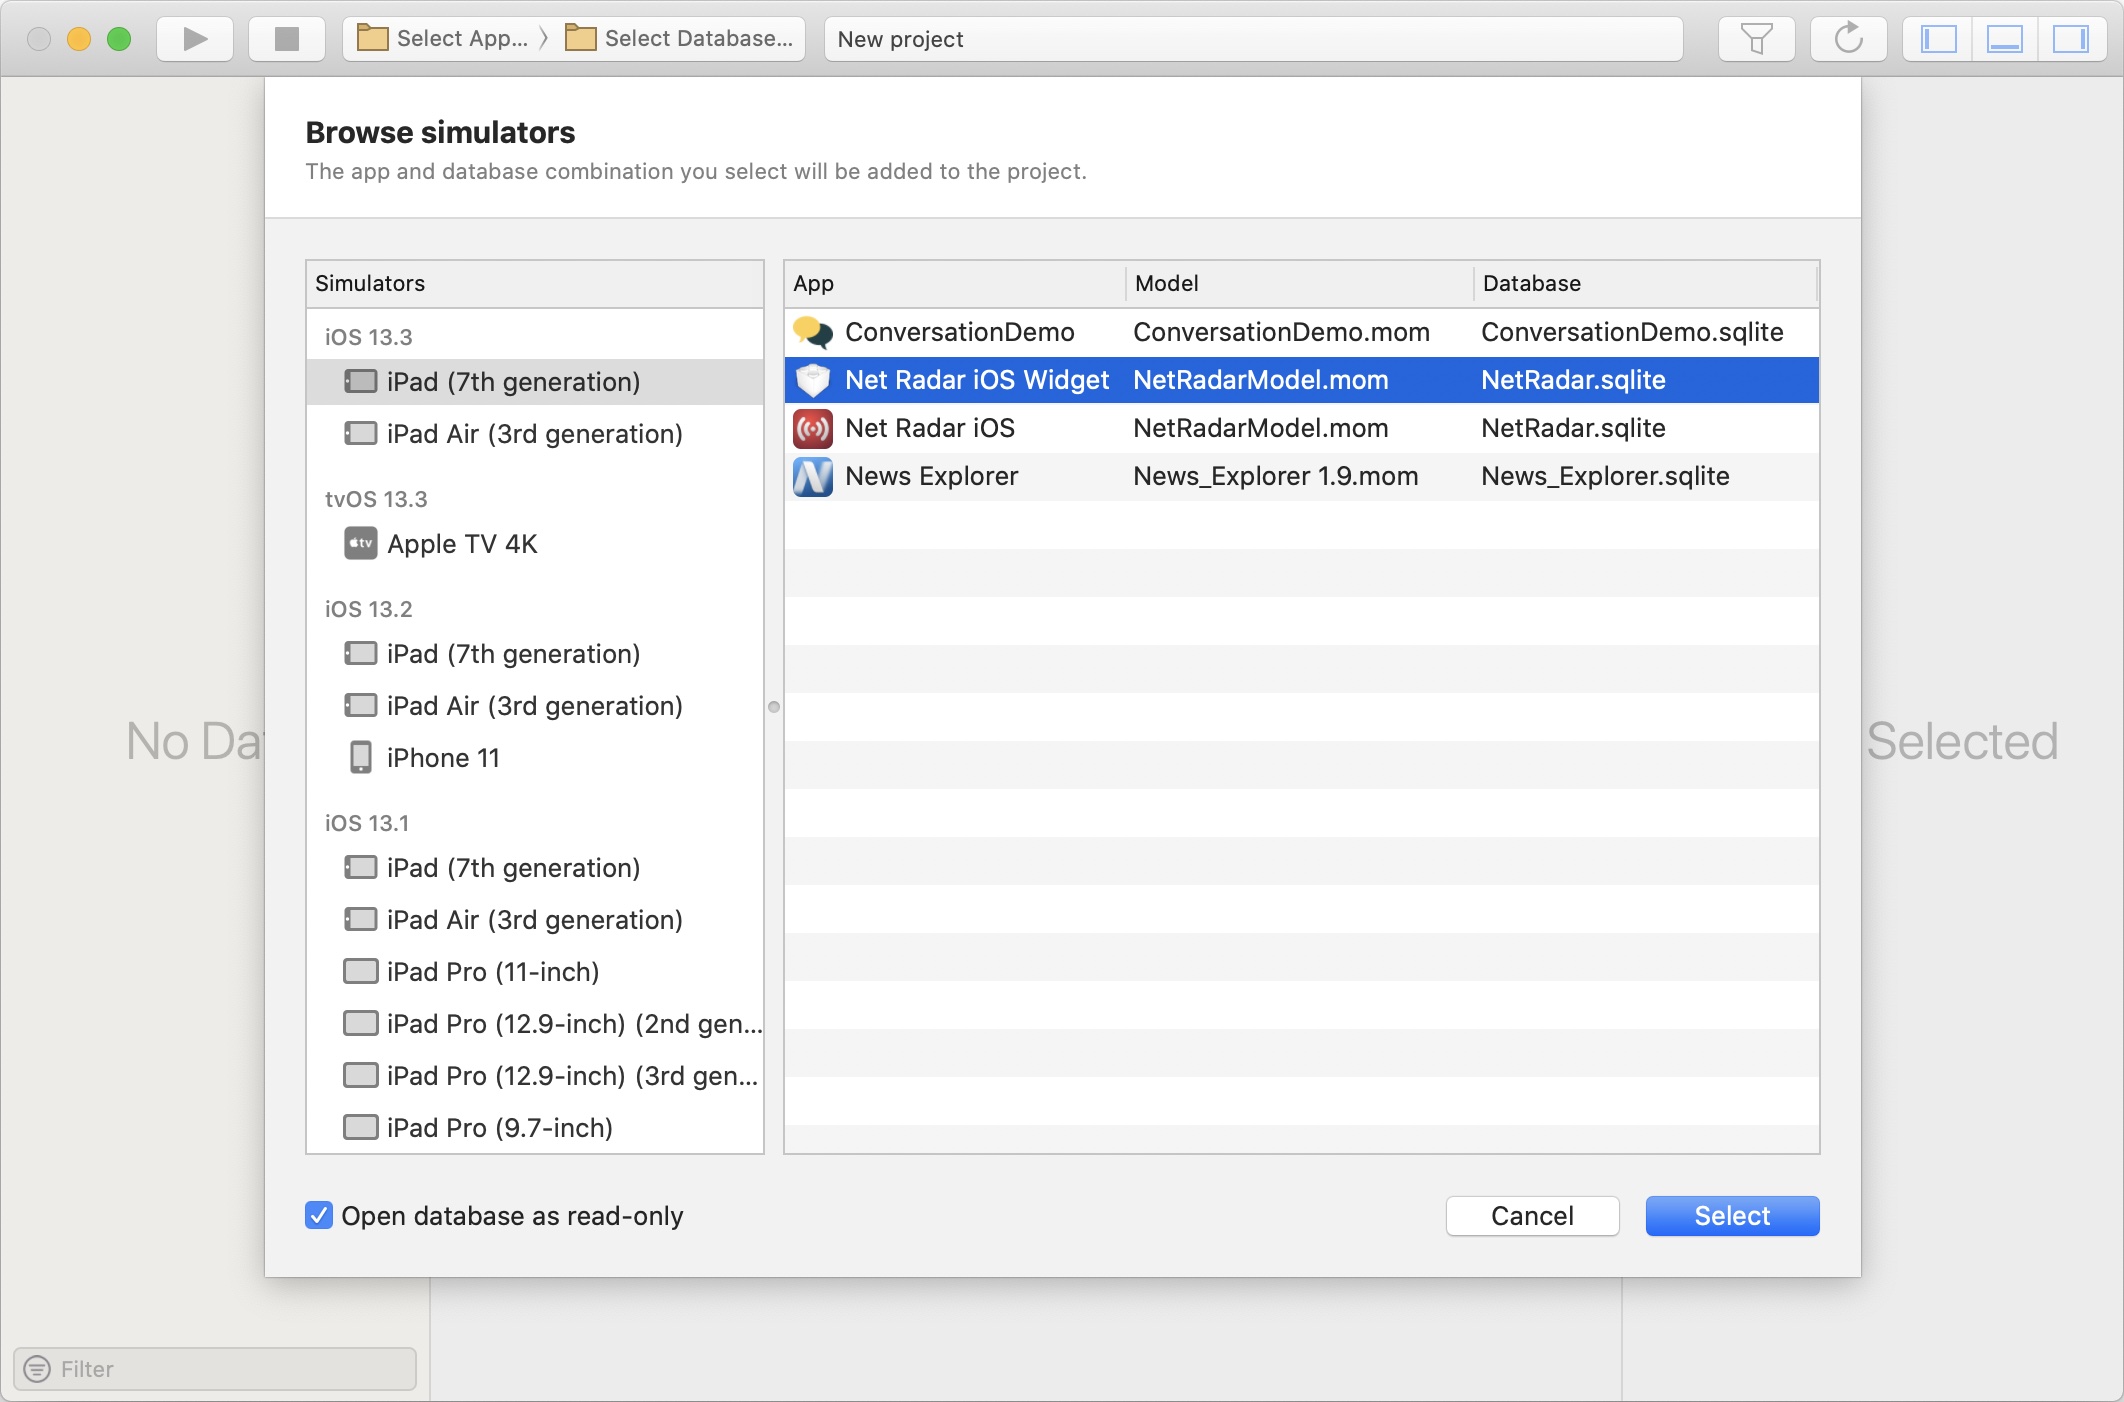The width and height of the screenshot is (2124, 1402).
Task: Click the Stop button in toolbar
Action: pos(287,39)
